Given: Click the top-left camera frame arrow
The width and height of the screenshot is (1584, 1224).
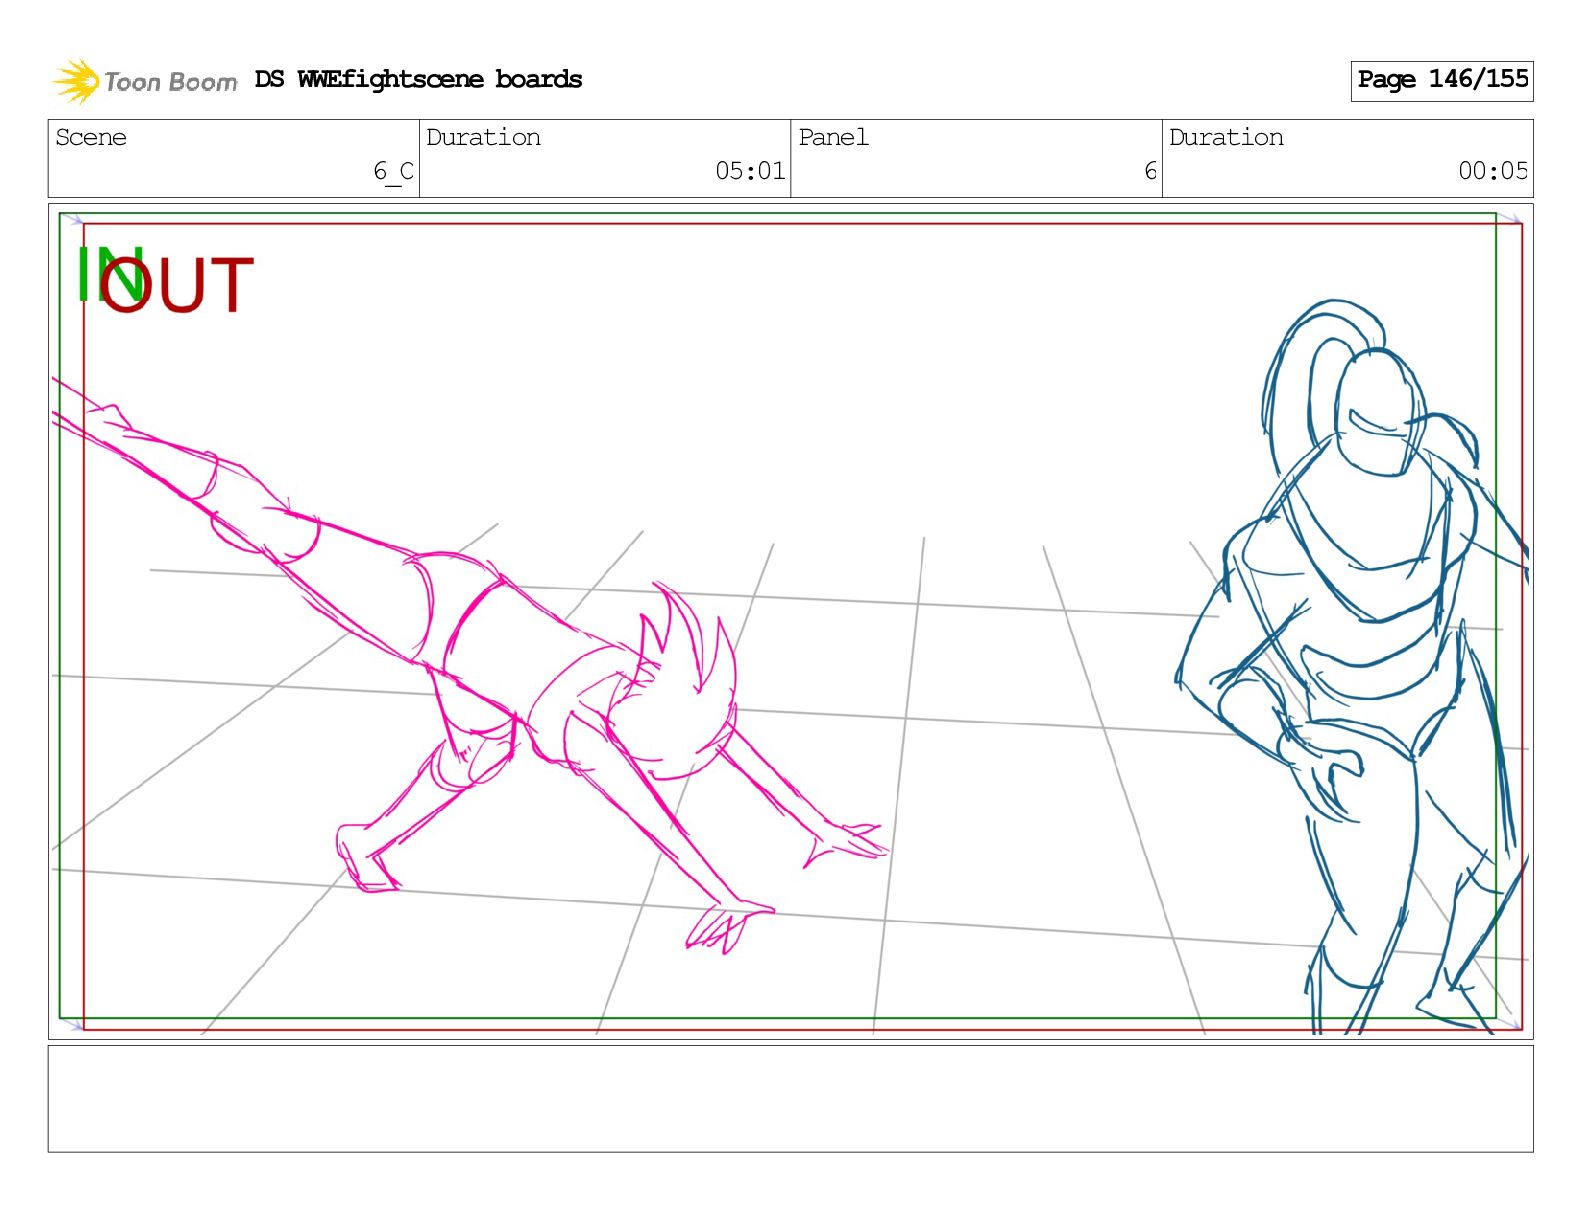Looking at the screenshot, I should (73, 219).
